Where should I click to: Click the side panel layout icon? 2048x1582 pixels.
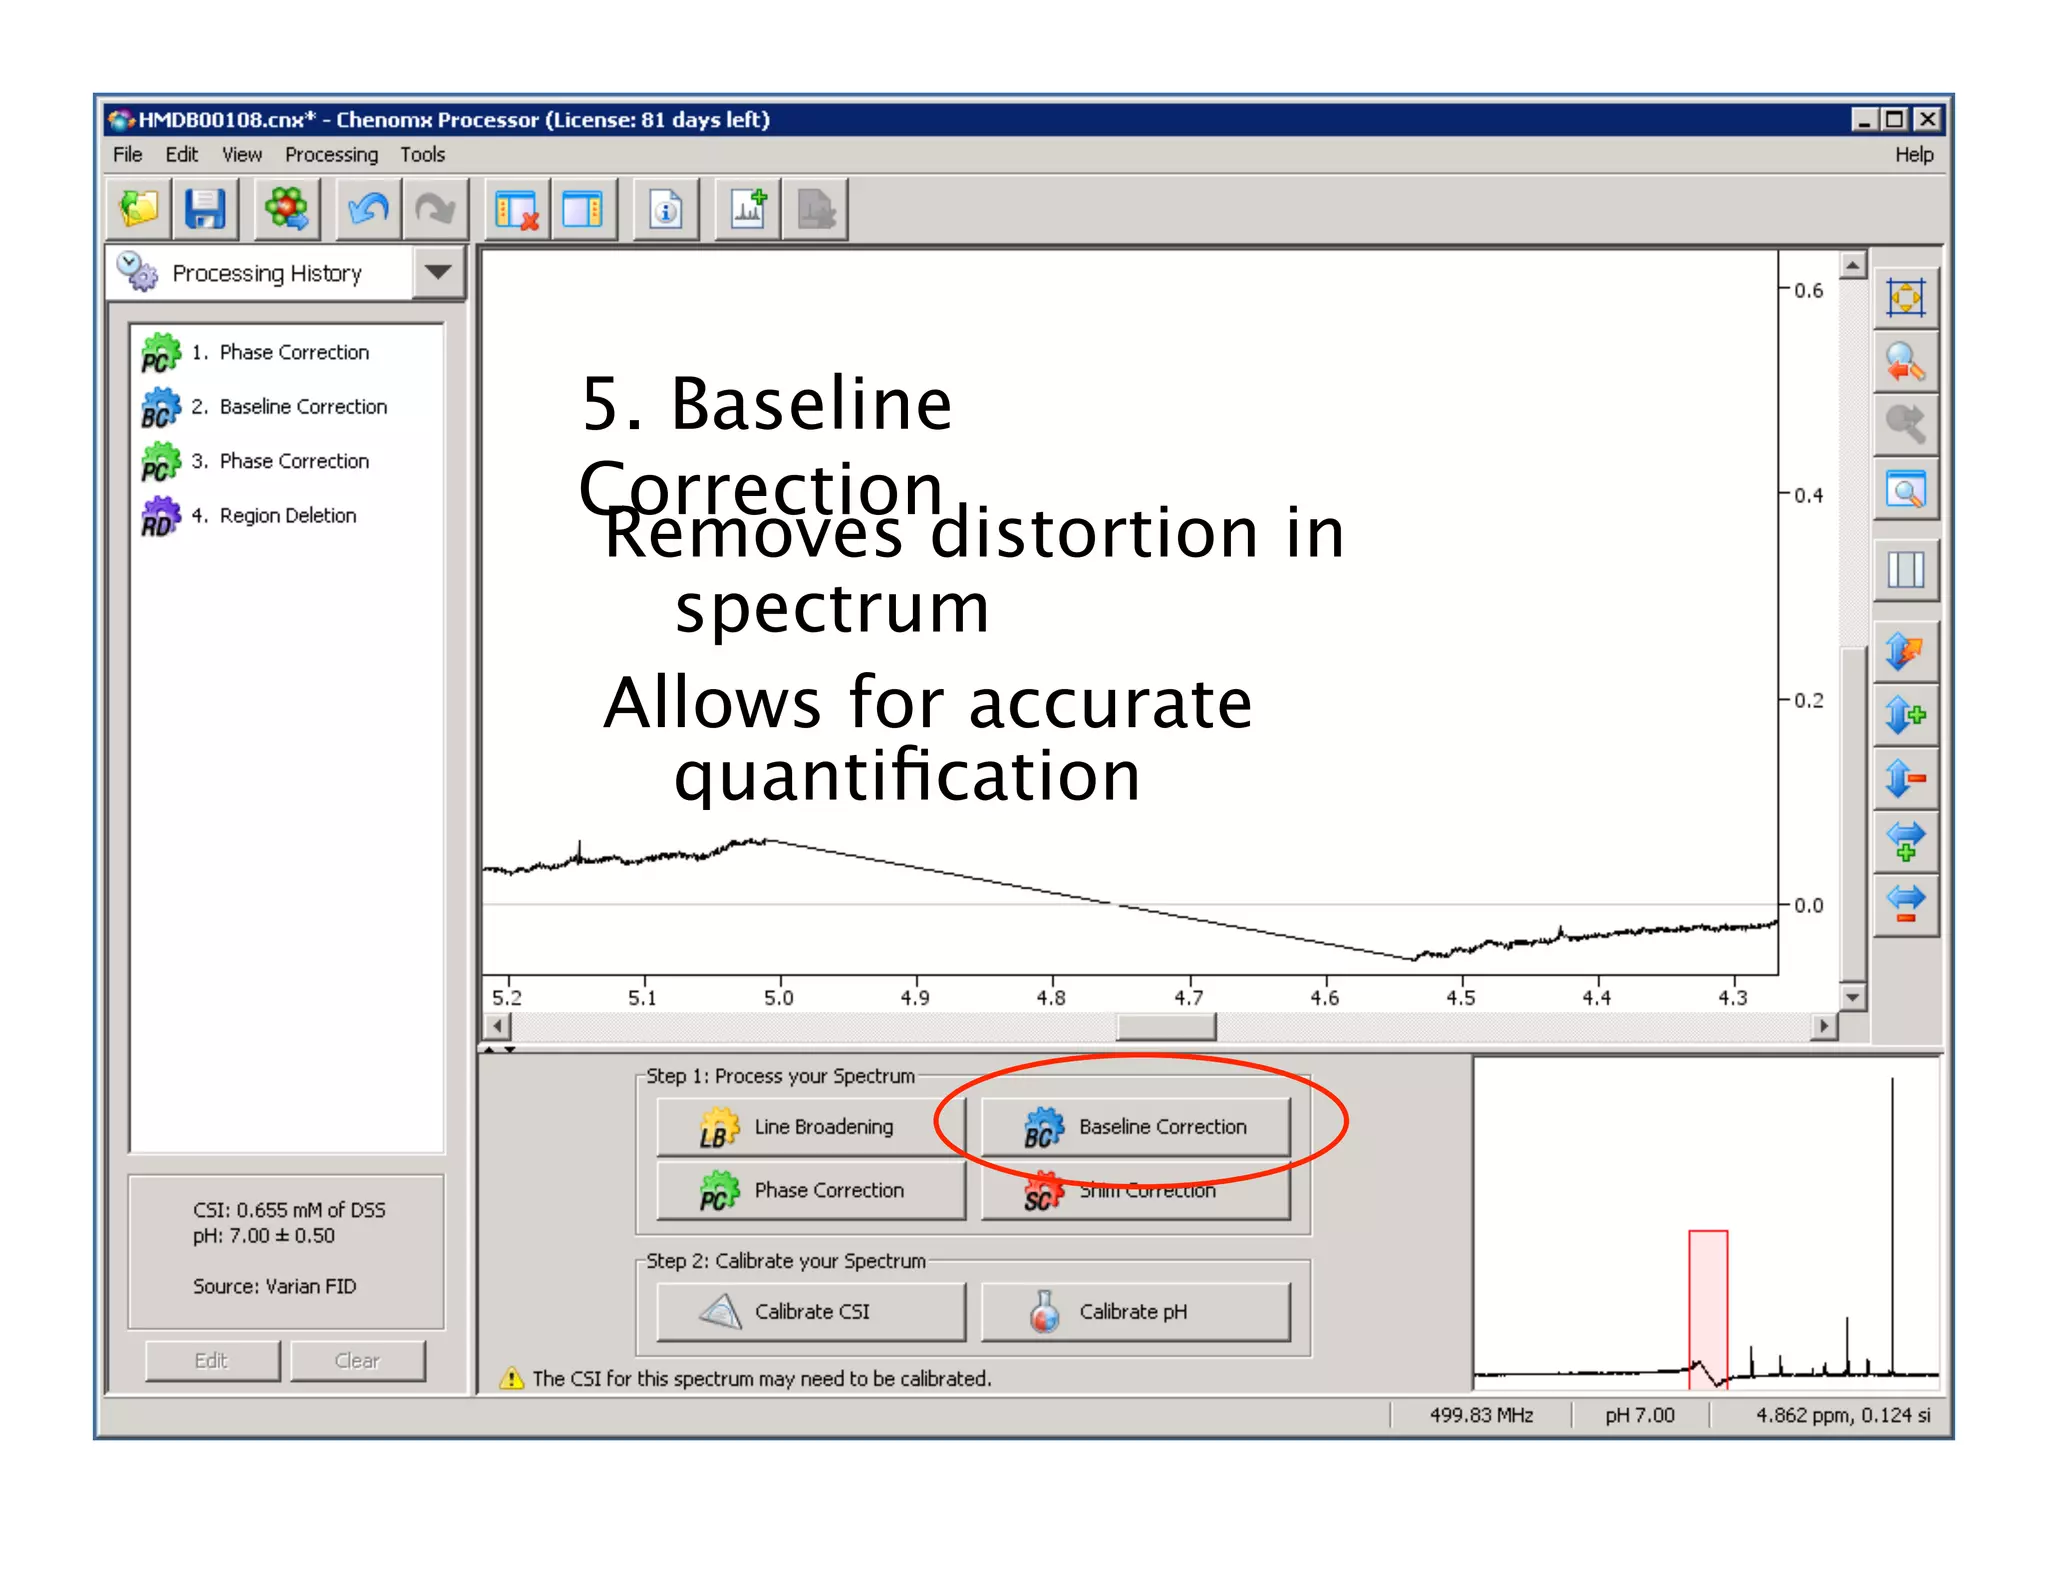[583, 210]
